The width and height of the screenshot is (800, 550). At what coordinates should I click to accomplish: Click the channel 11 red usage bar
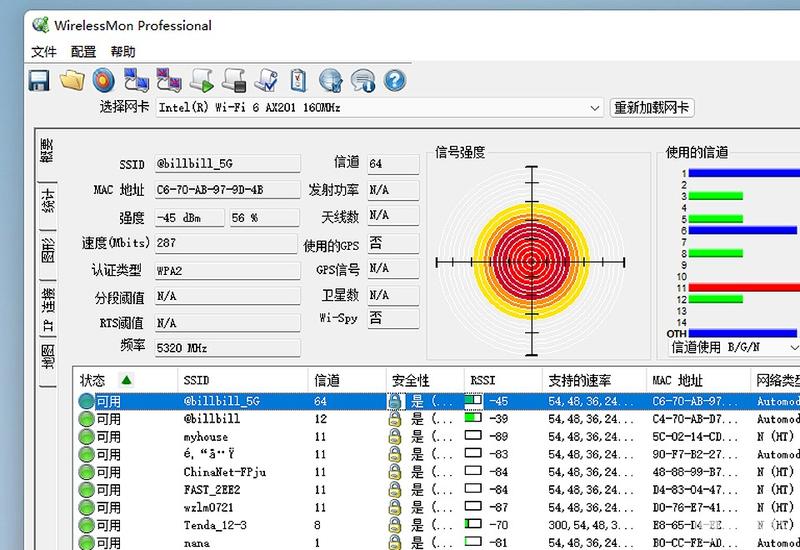[744, 288]
